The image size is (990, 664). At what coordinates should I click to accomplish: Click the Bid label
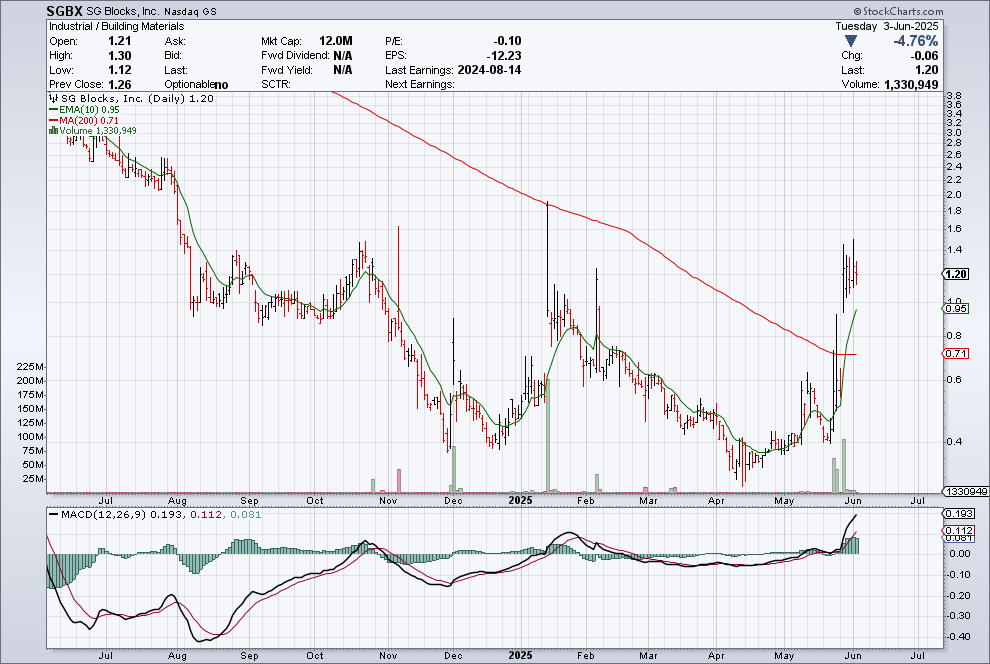tap(173, 56)
